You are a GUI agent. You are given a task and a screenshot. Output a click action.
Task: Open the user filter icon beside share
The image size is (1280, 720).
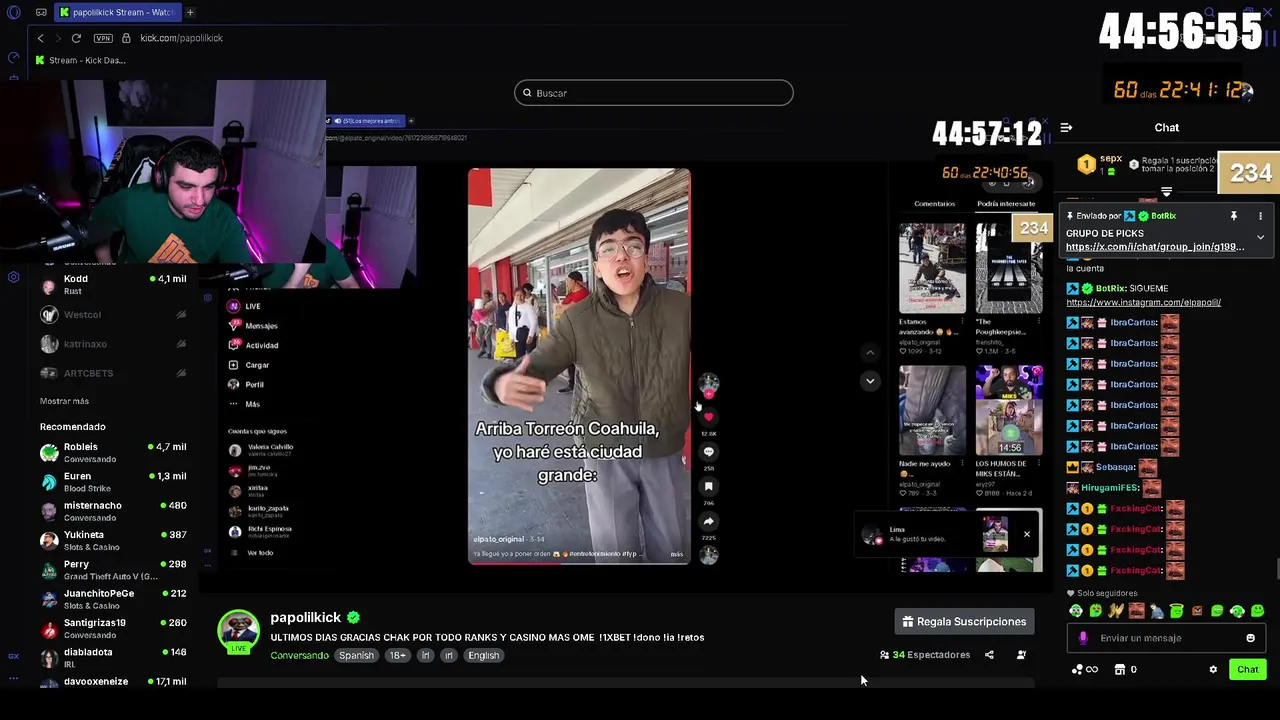tap(1021, 655)
